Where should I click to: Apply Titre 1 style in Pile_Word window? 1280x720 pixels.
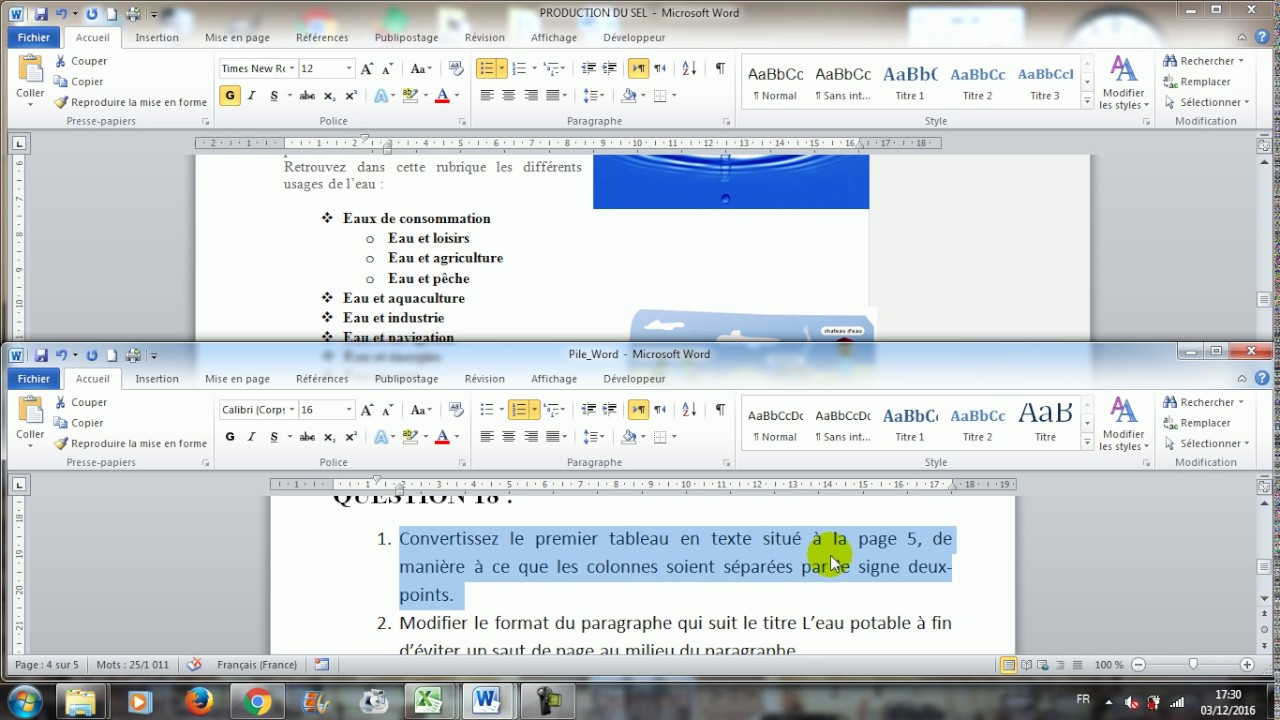(910, 423)
